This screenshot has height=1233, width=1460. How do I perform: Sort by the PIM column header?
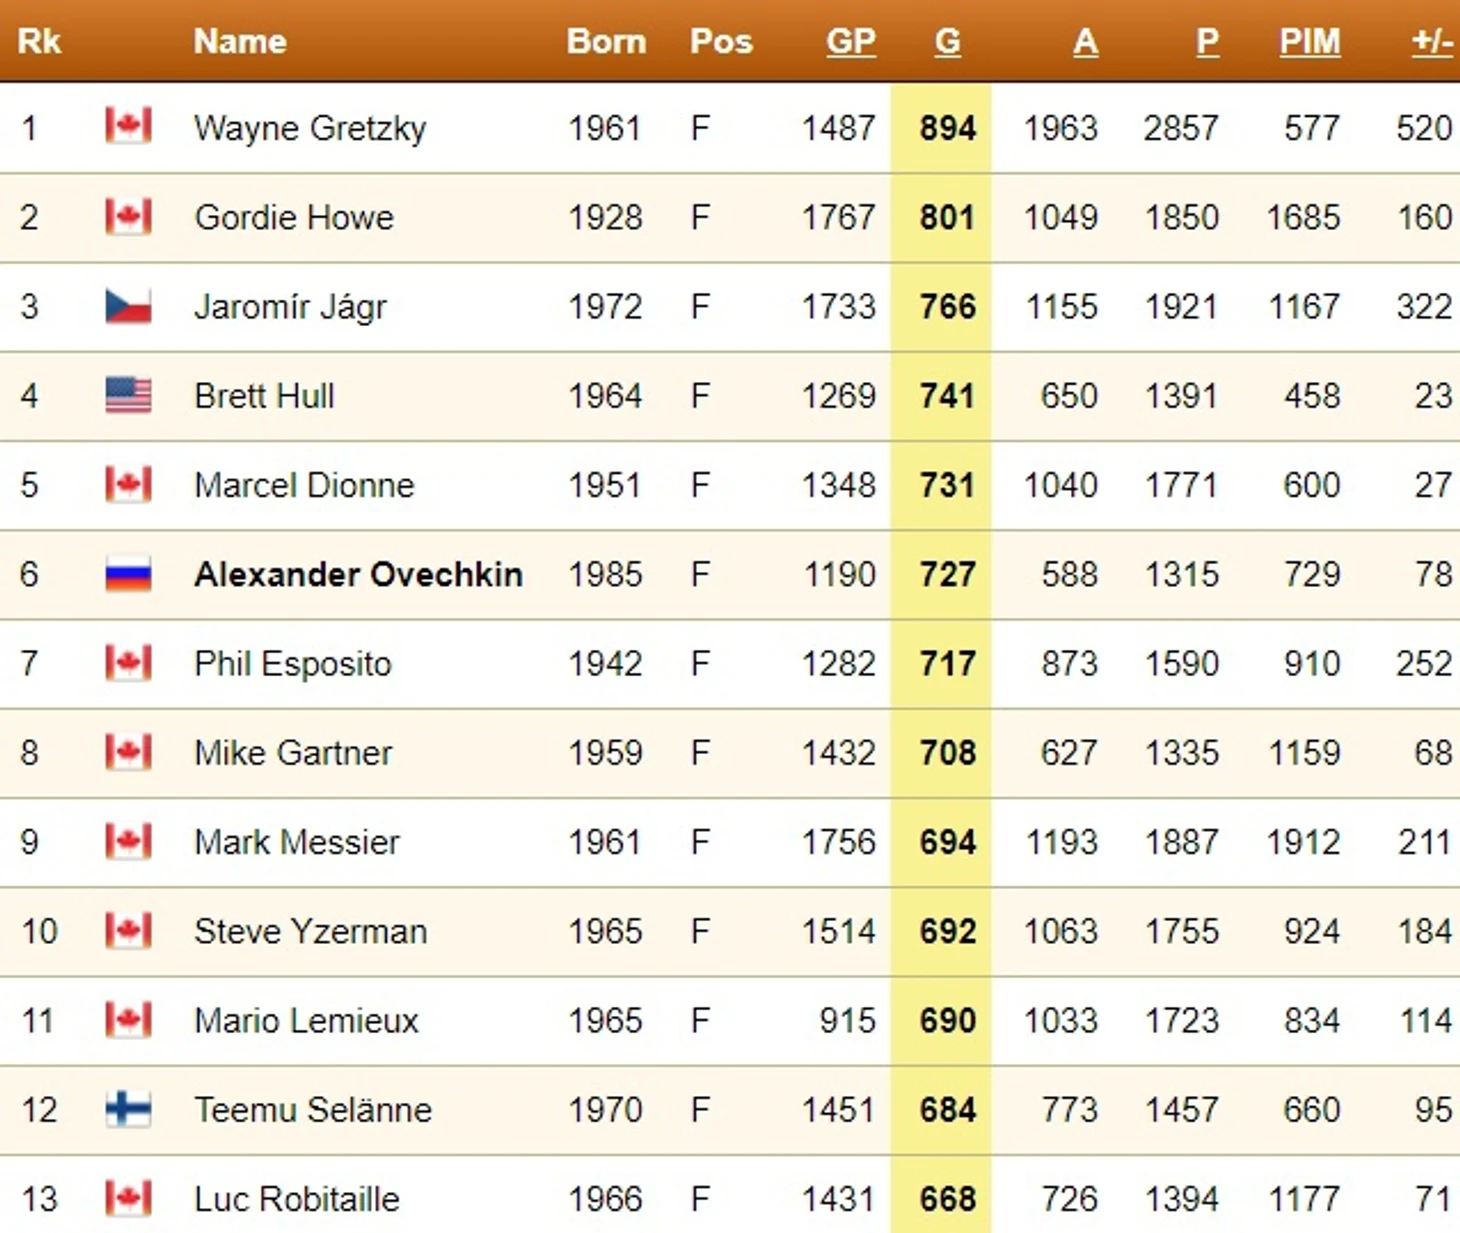[x=1310, y=42]
